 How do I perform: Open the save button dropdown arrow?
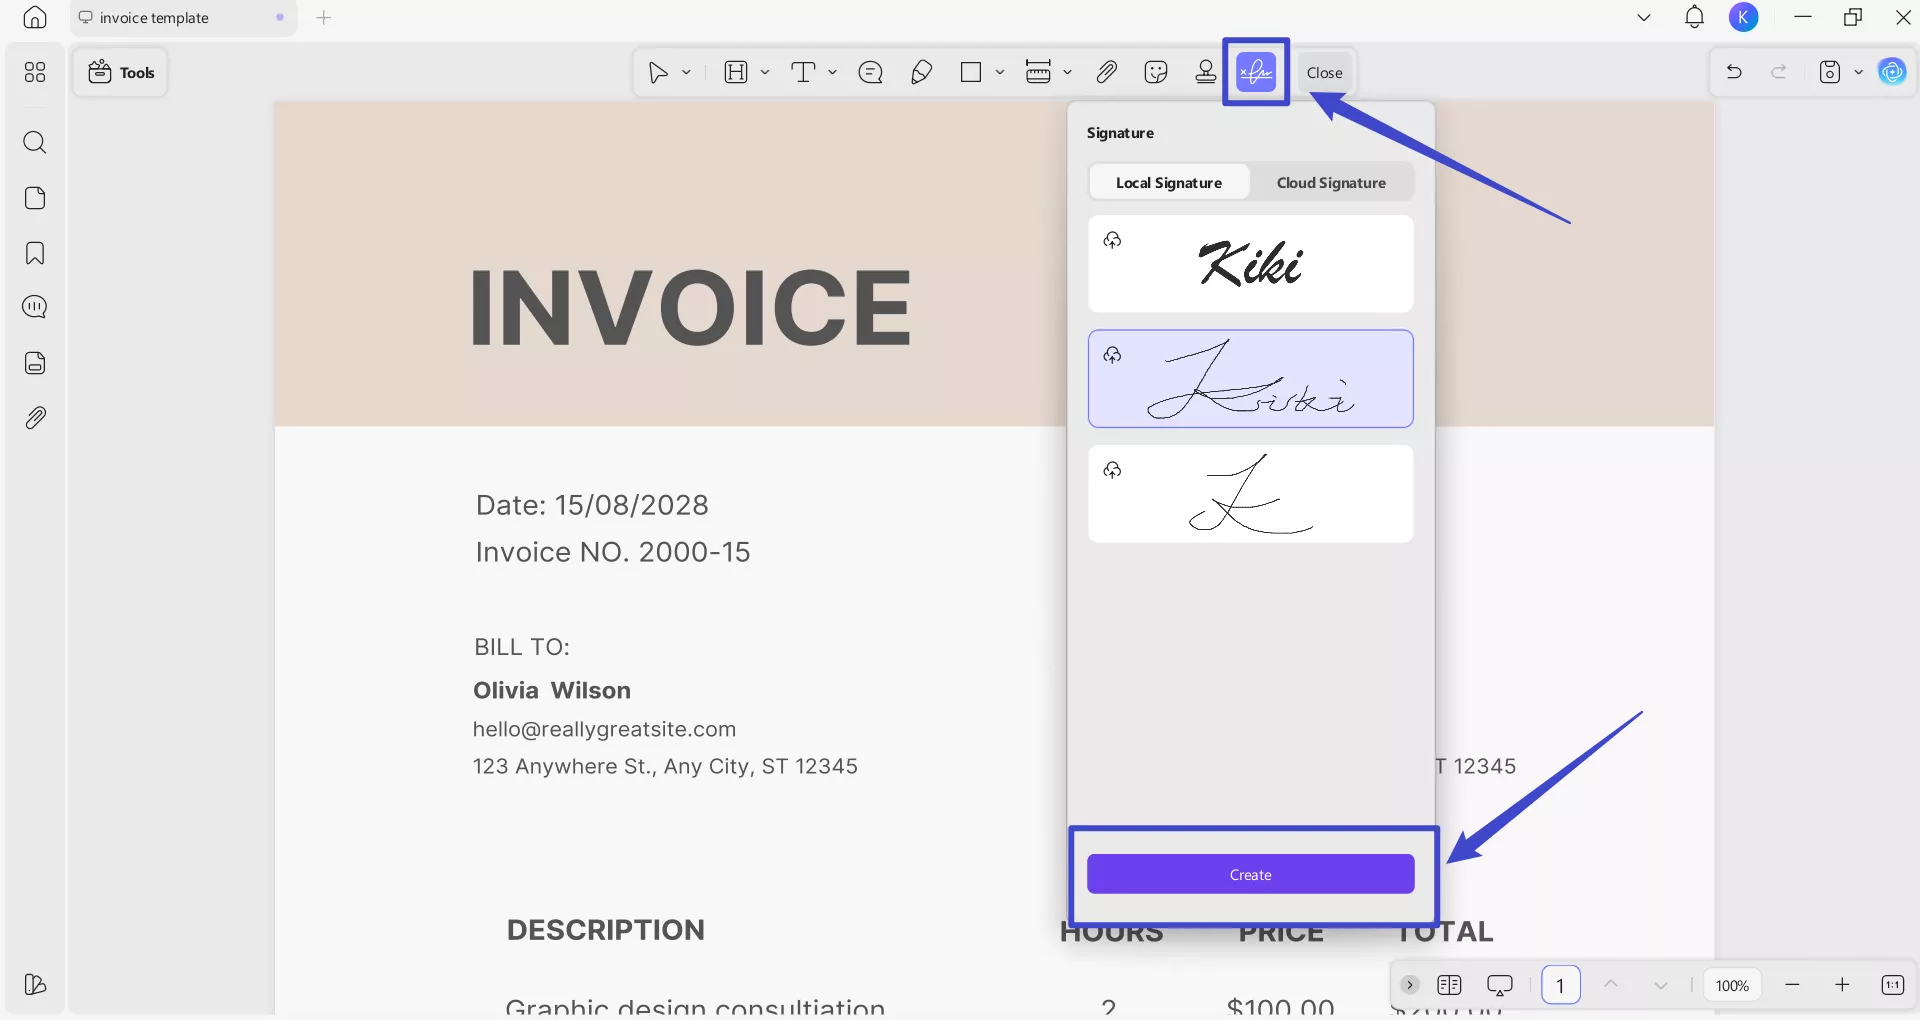(1858, 71)
